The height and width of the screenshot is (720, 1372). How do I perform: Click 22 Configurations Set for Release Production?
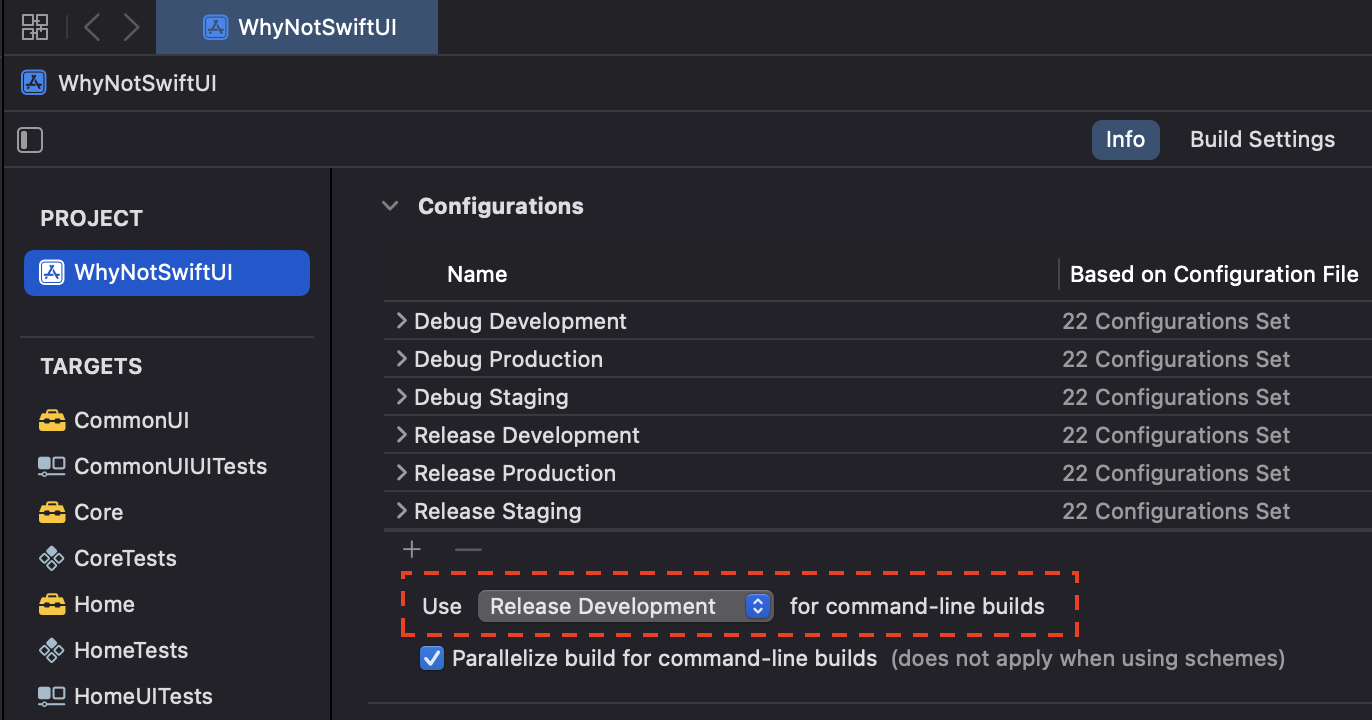coord(1176,473)
